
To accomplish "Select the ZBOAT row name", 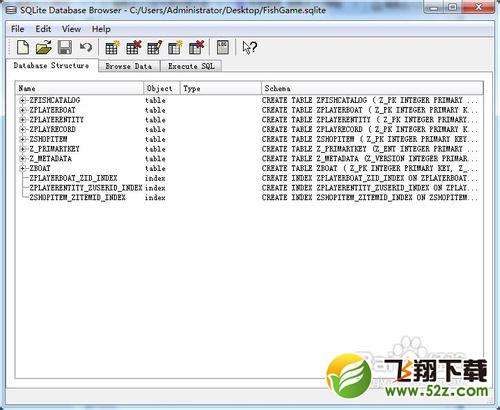I will tap(40, 168).
